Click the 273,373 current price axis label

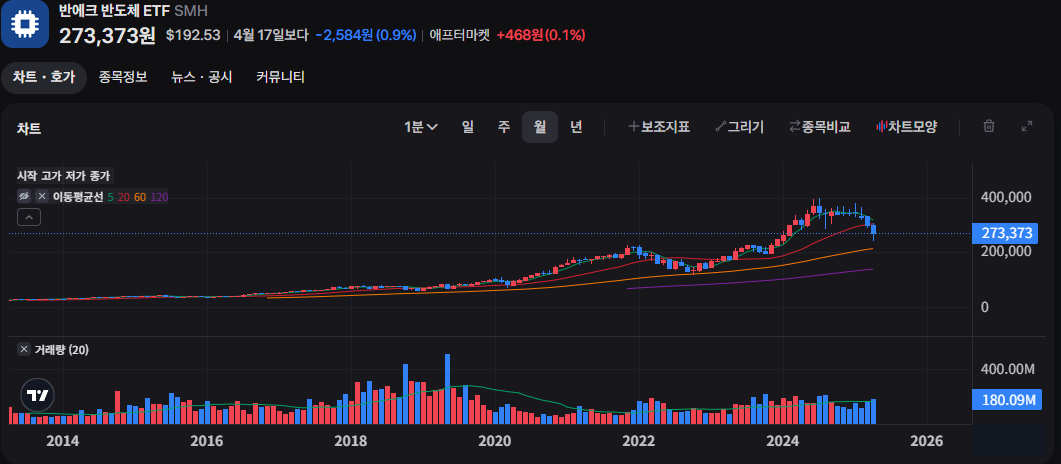pos(1004,234)
